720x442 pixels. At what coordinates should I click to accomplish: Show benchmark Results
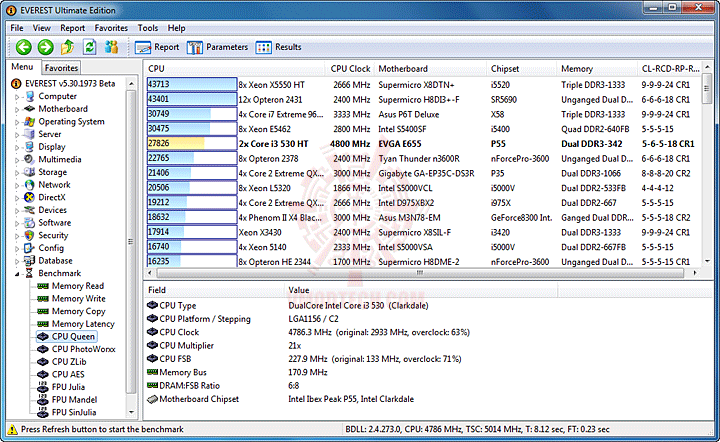pyautogui.click(x=278, y=47)
